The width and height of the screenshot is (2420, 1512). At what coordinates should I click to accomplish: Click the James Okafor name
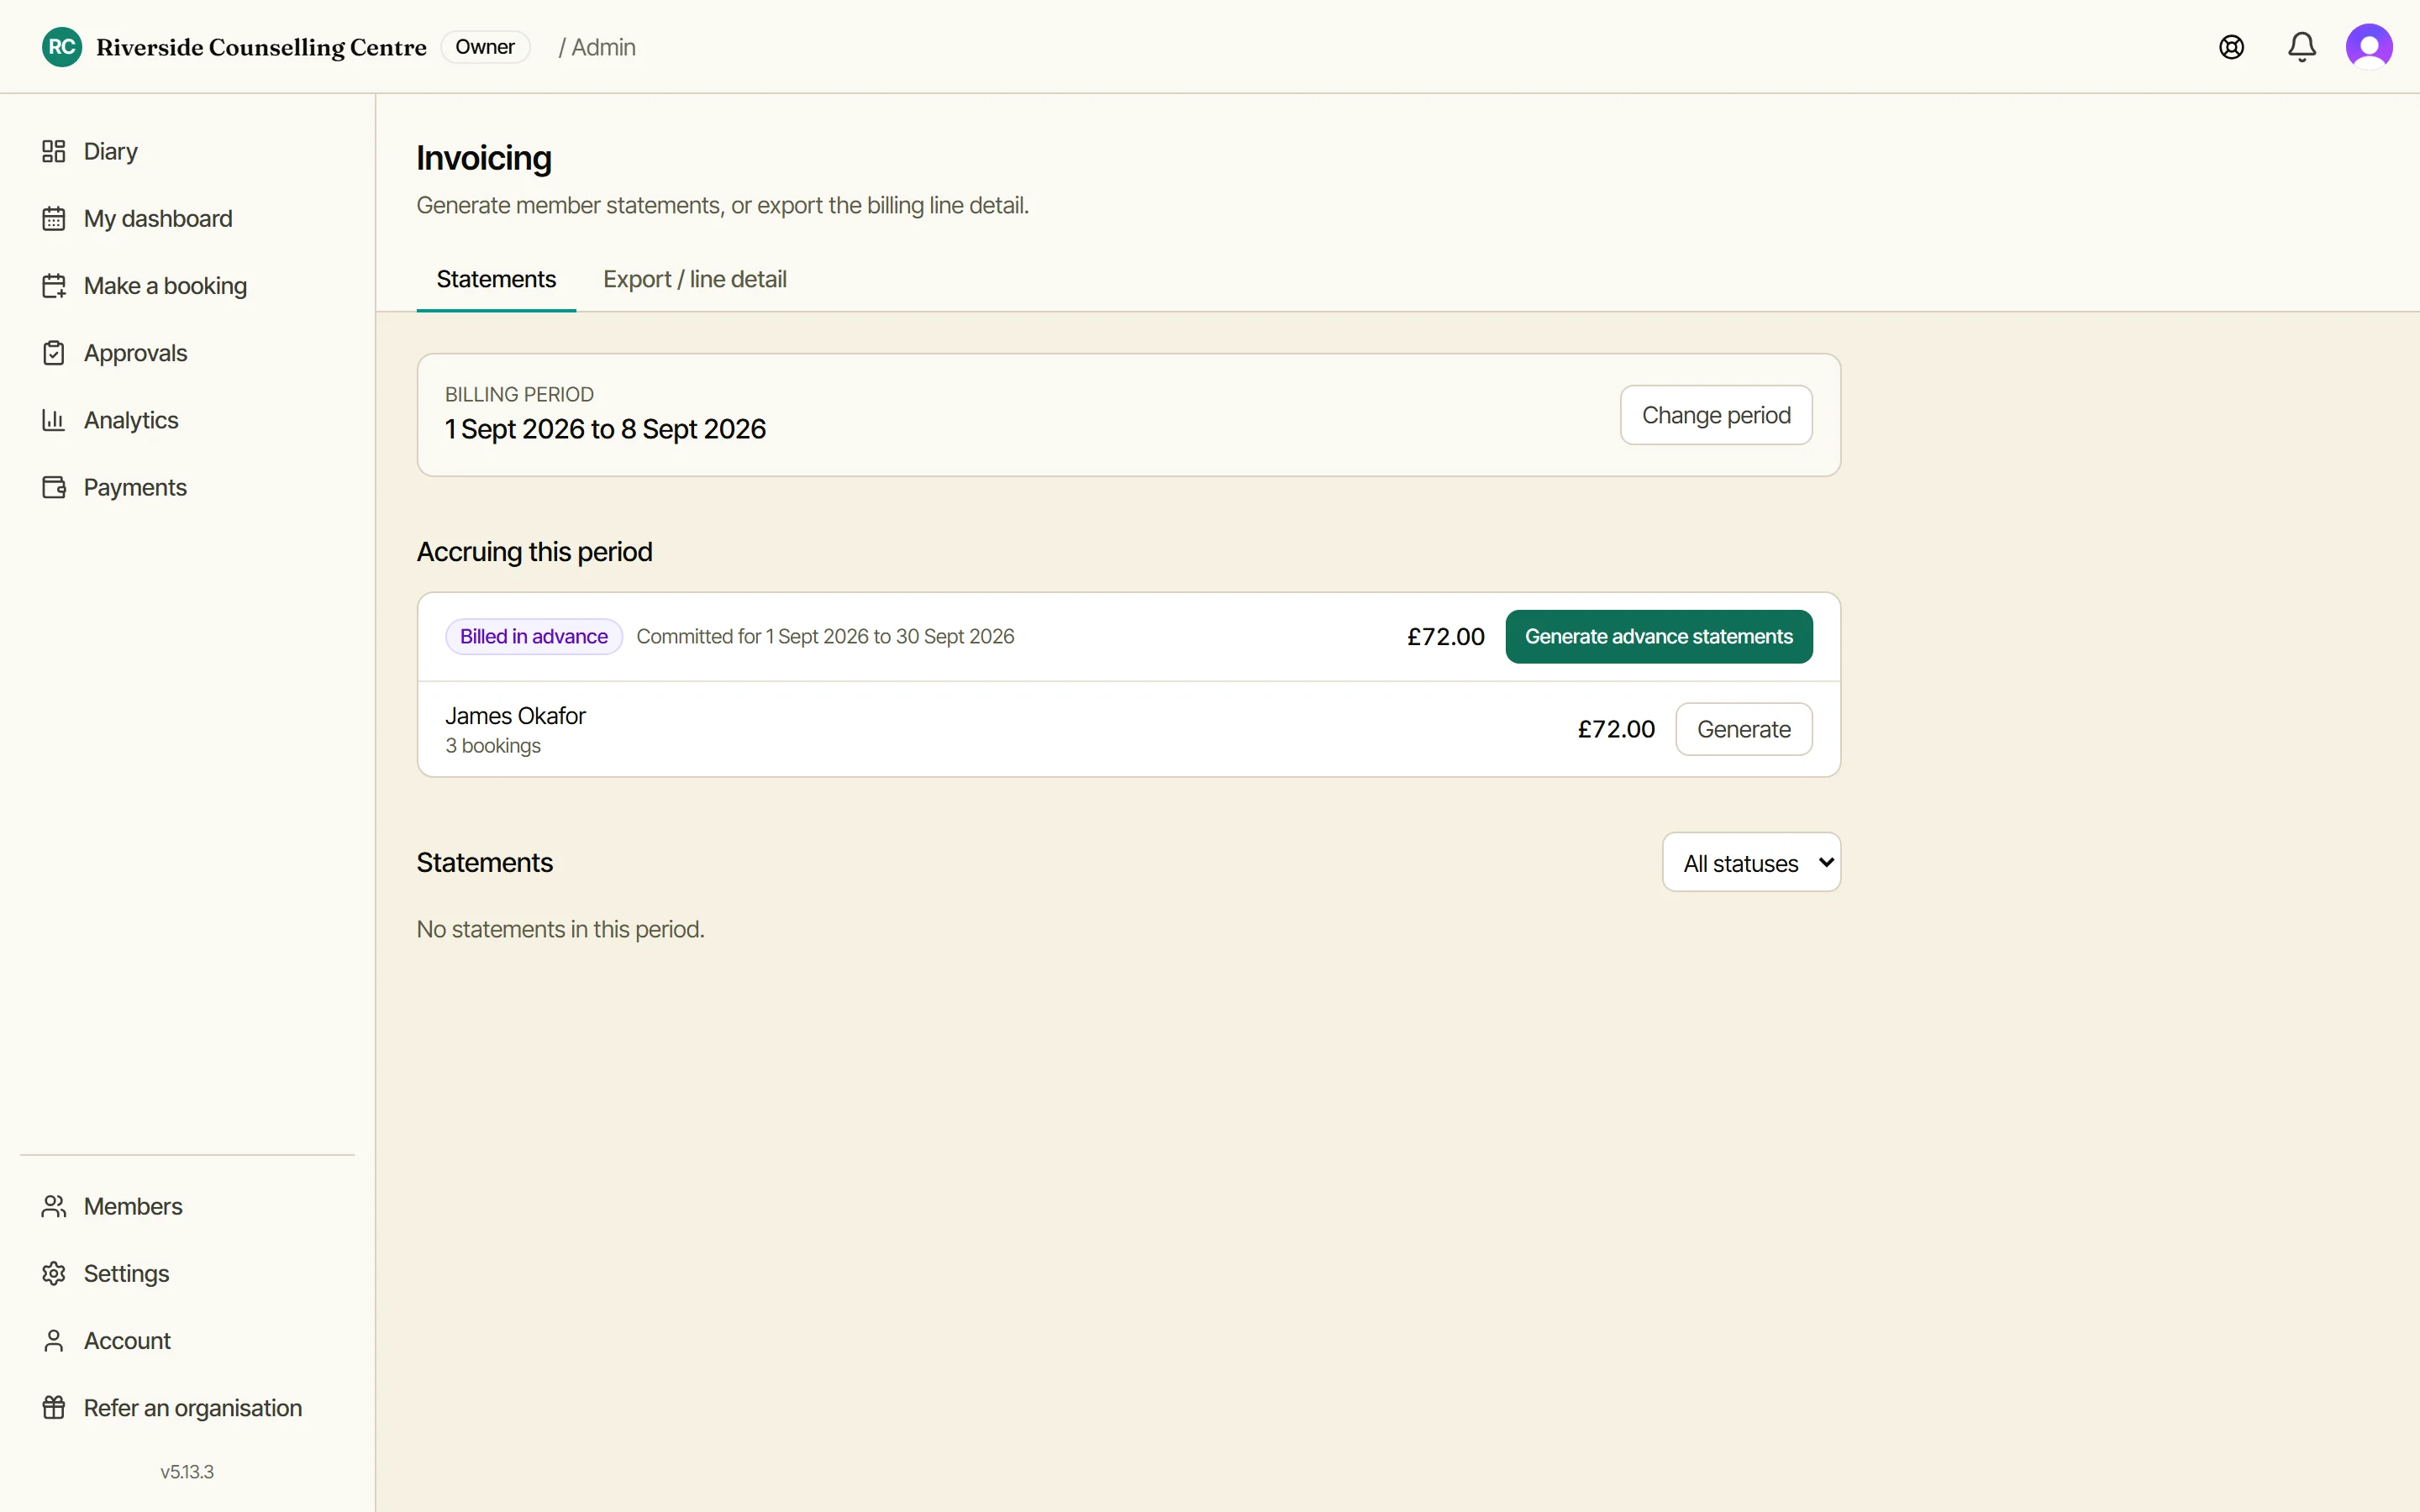coord(515,716)
